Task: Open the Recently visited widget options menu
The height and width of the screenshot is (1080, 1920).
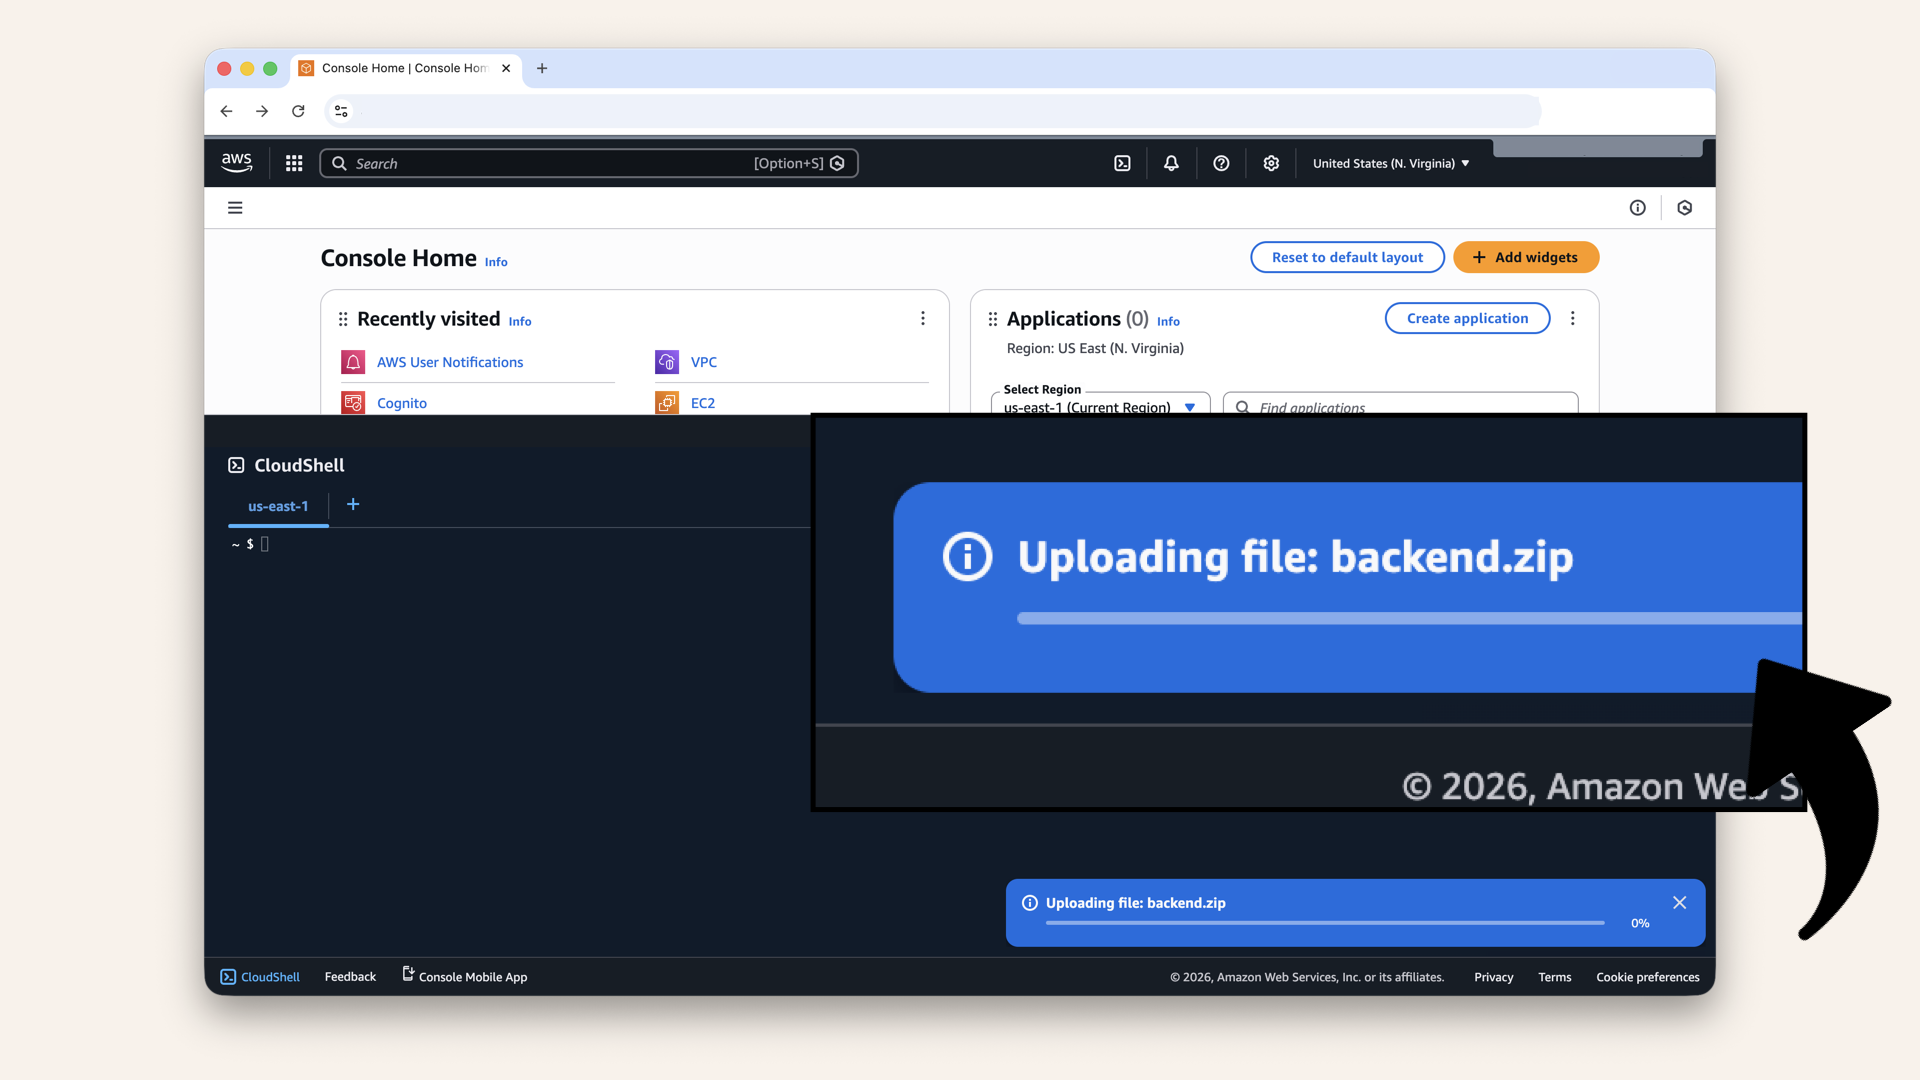Action: point(923,318)
